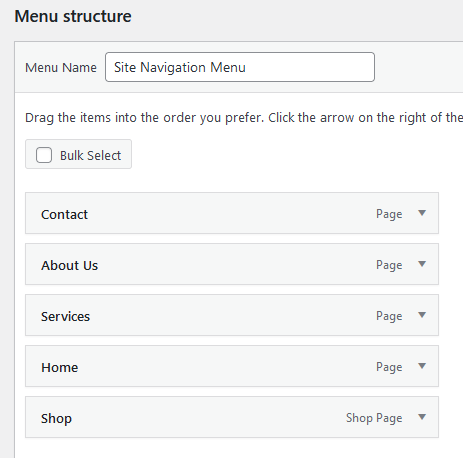Tick the Bulk Select checkbox
The image size is (463, 458).
(44, 155)
